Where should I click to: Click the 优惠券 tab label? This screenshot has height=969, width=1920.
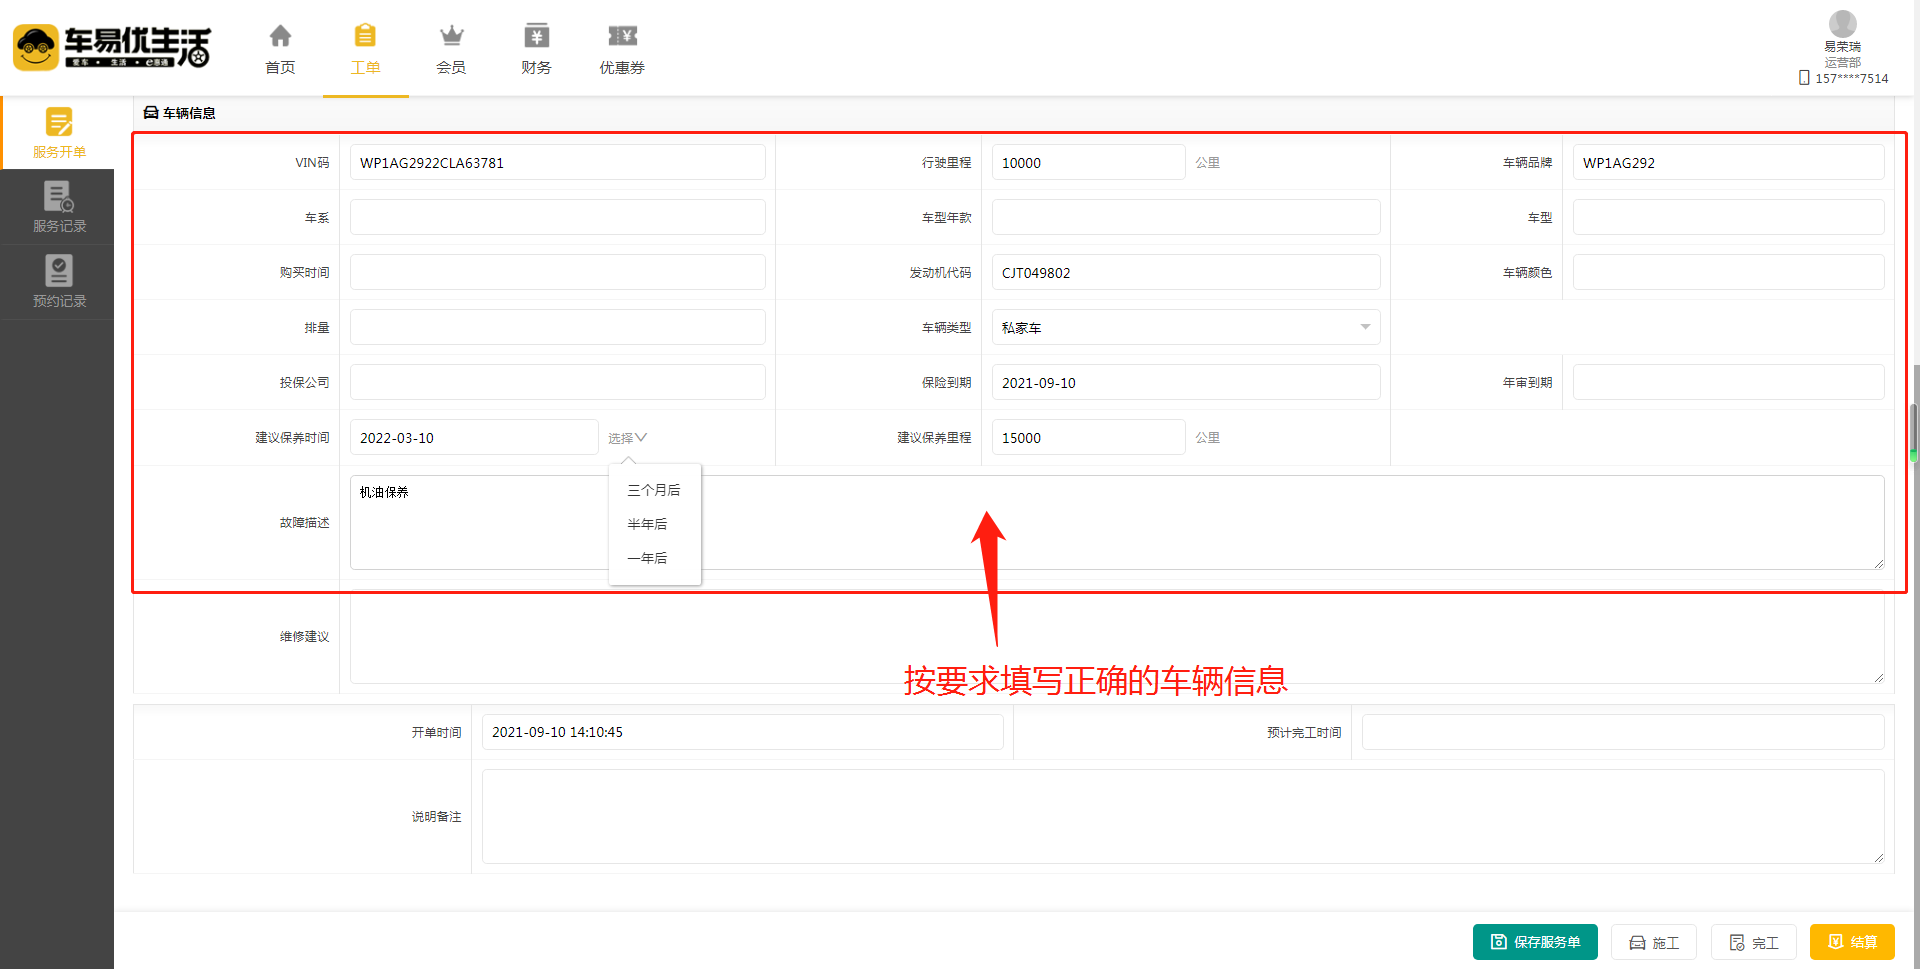tap(622, 67)
